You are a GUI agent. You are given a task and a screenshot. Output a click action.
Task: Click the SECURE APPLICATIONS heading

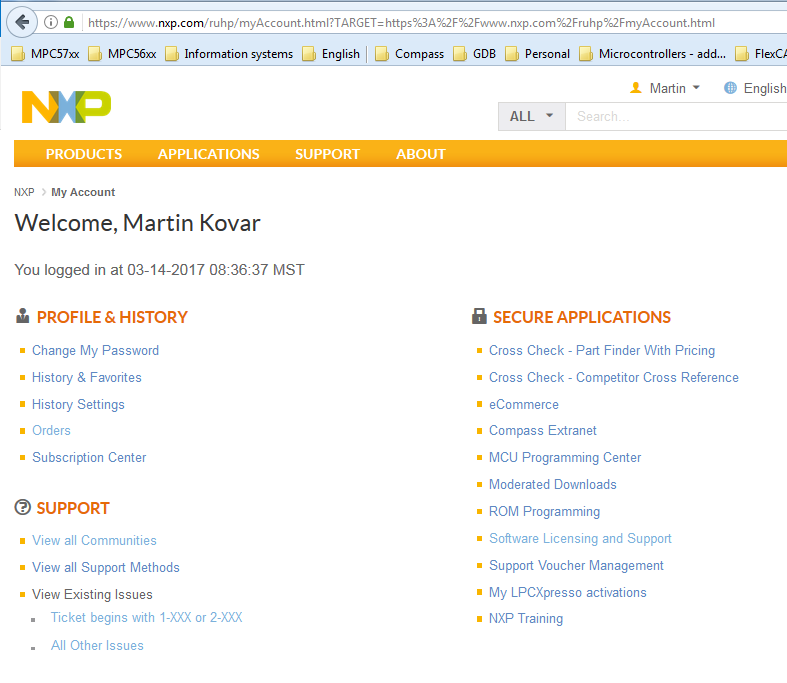pyautogui.click(x=582, y=317)
